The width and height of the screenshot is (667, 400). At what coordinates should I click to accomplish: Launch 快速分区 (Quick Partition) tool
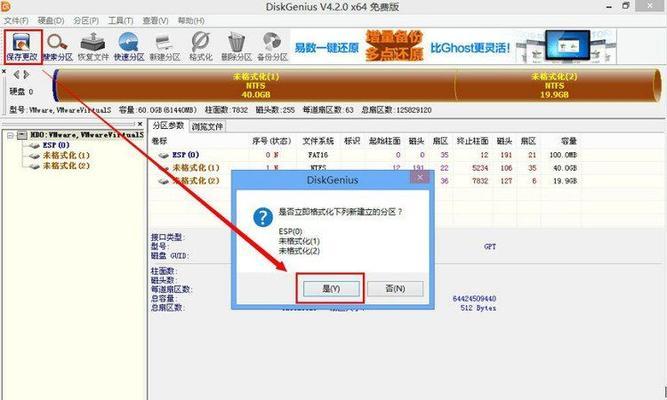[x=129, y=46]
